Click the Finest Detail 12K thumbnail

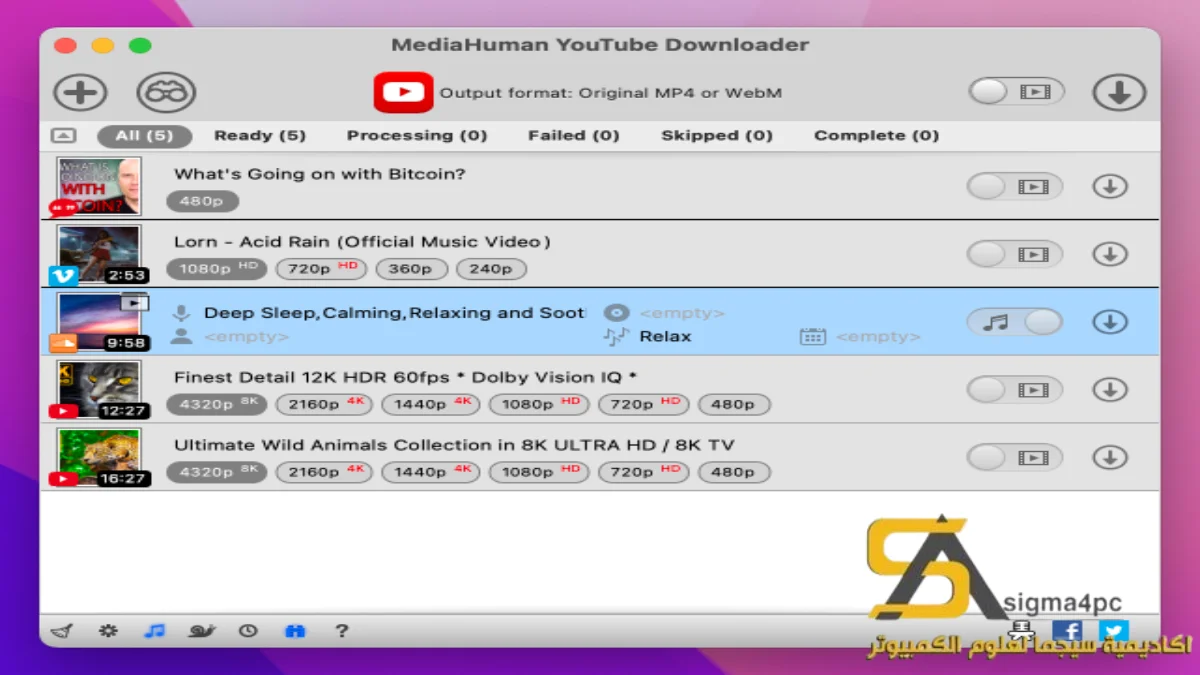click(x=99, y=390)
